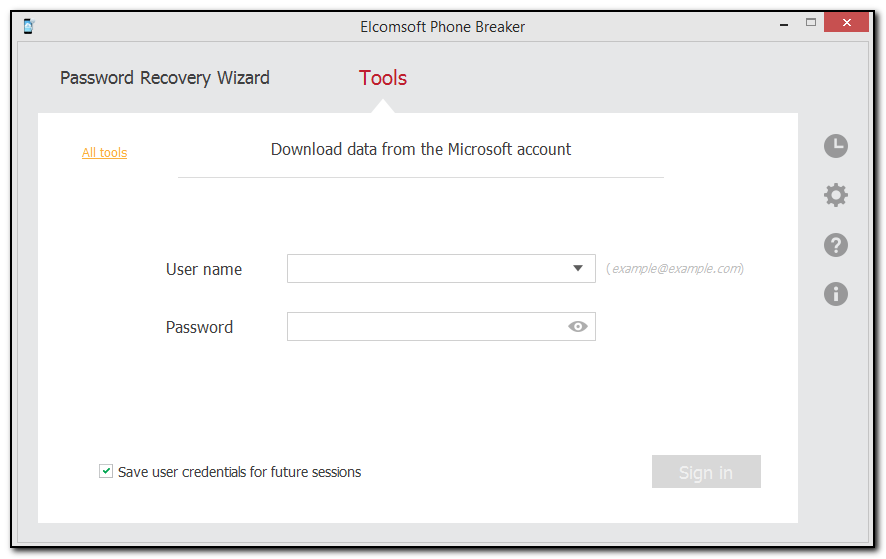Screen dimensions: 886x559
Task: Maximize the Elcomsoft Phone Breaker window
Action: click(810, 23)
